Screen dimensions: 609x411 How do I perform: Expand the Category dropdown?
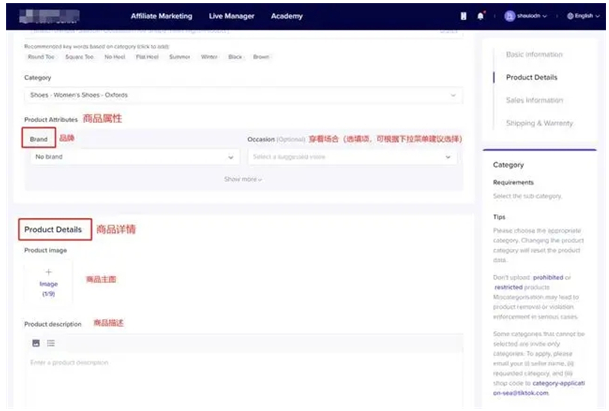coord(244,95)
